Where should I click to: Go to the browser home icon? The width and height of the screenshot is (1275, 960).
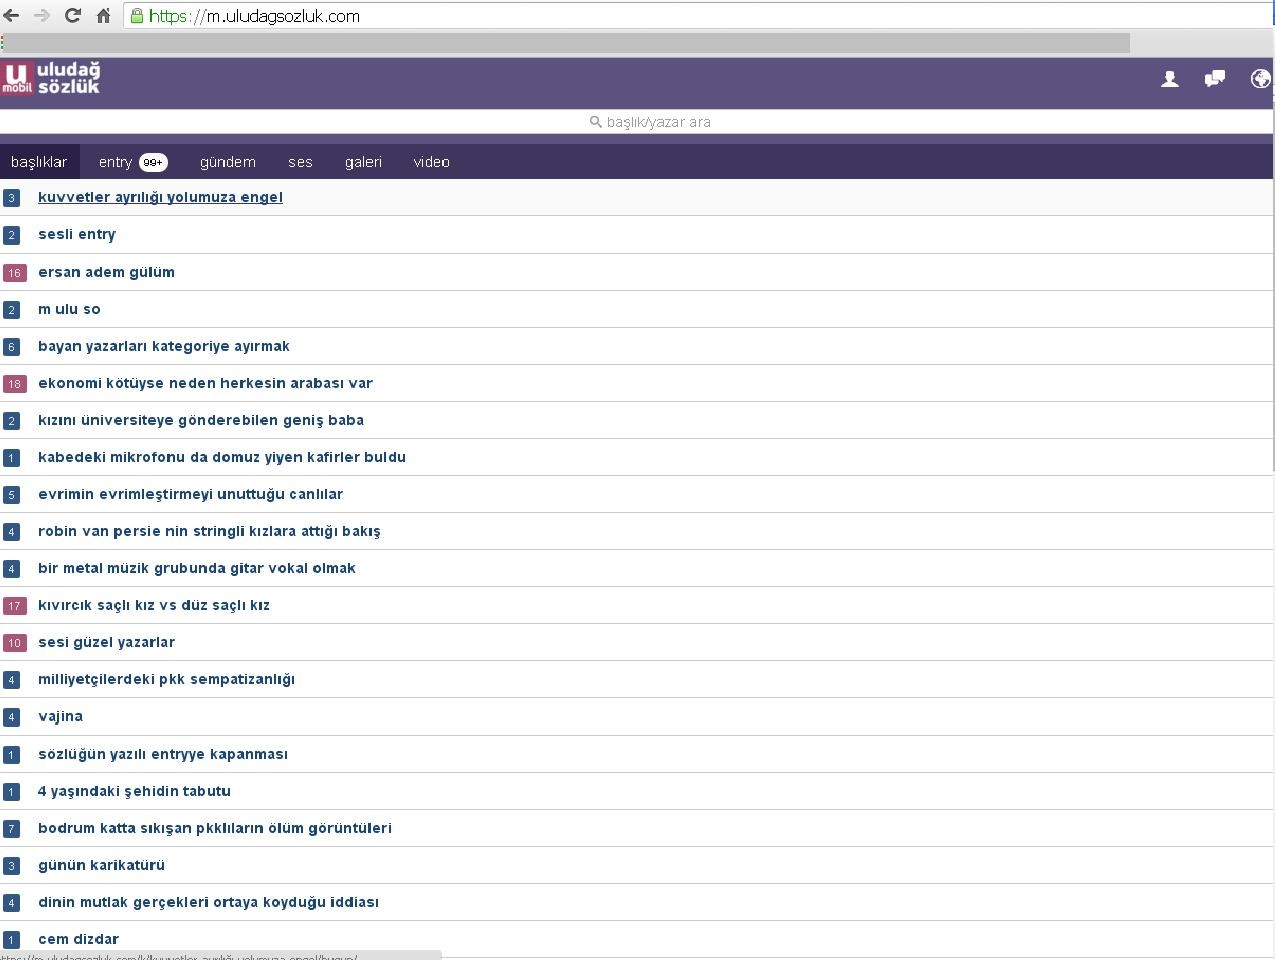click(103, 16)
